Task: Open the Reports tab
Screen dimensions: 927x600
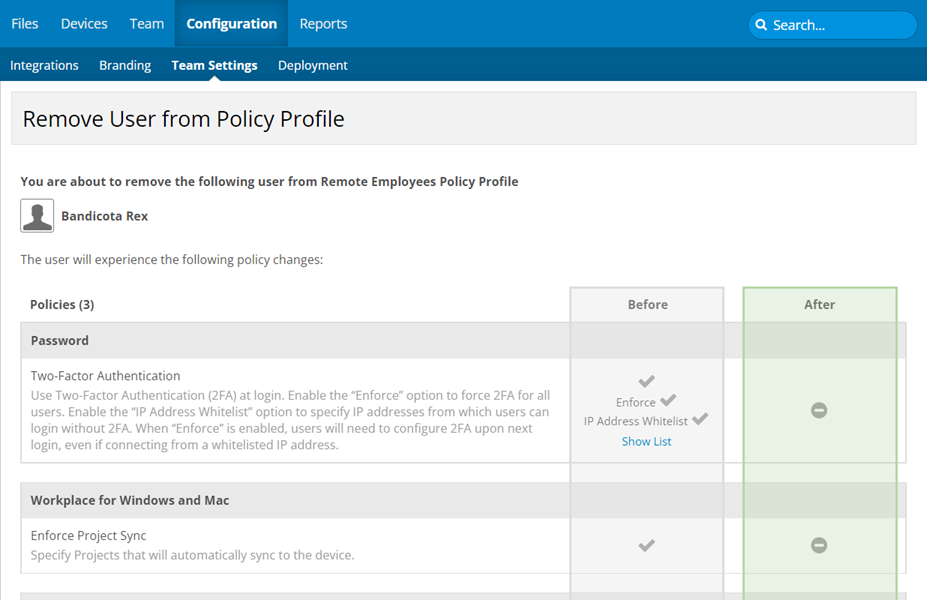Action: tap(323, 24)
